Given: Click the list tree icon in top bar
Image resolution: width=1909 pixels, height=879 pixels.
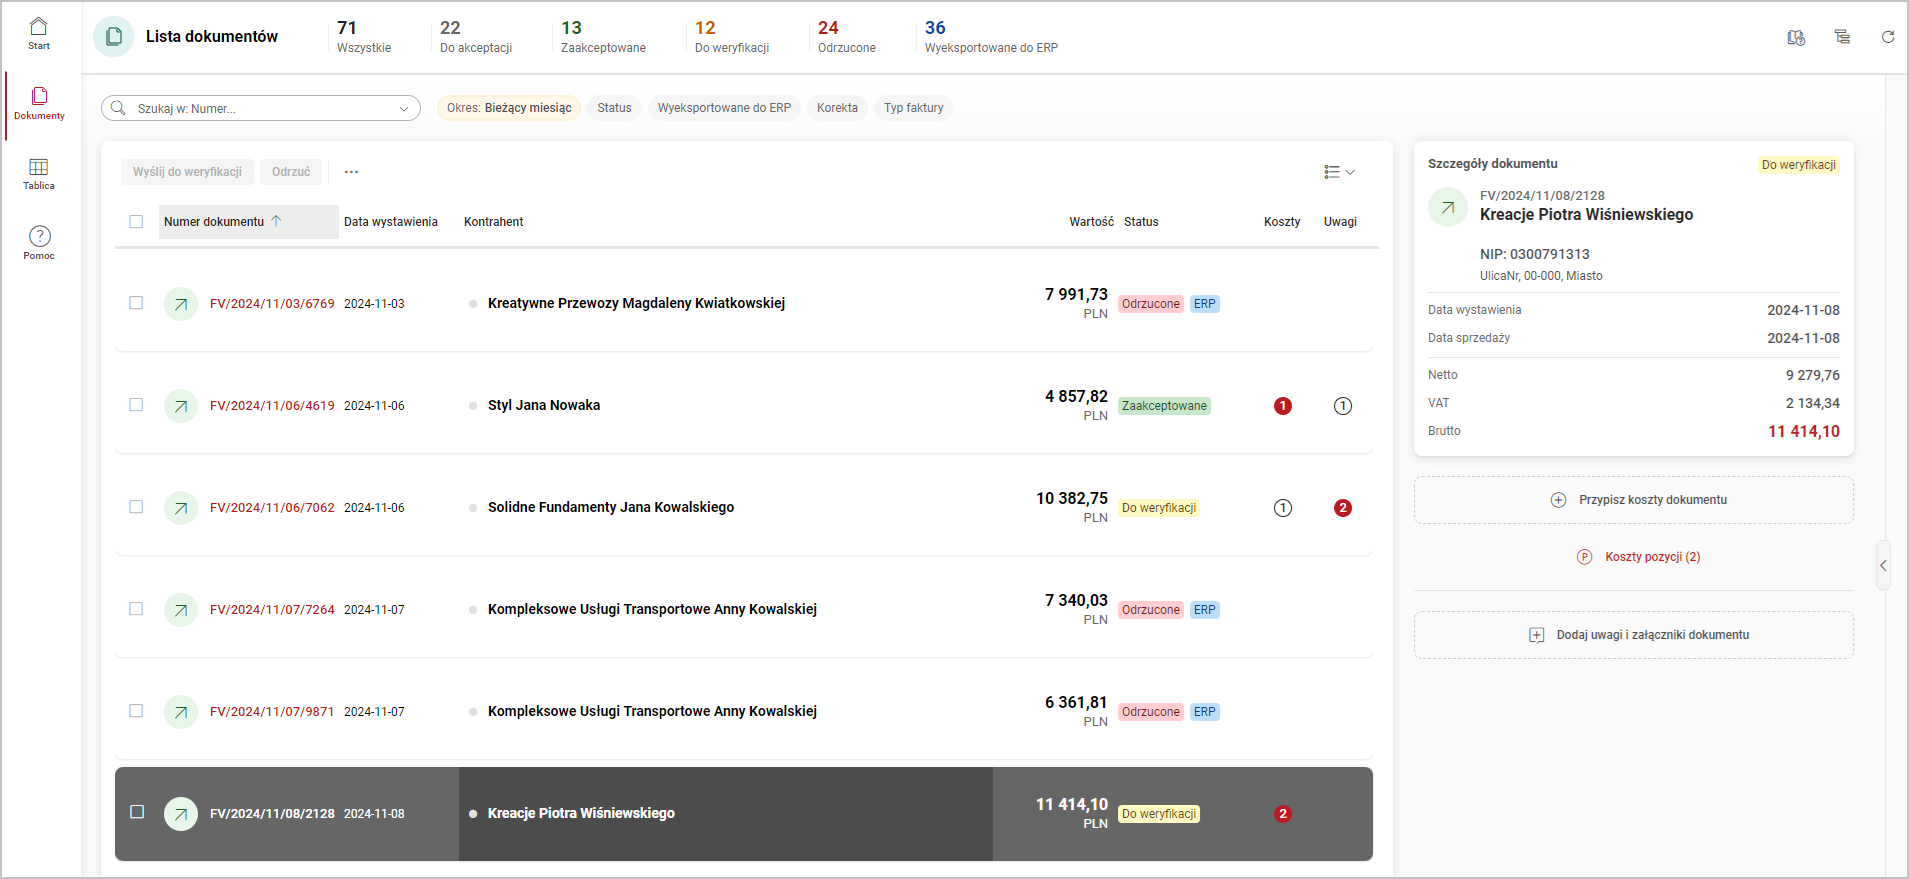Looking at the screenshot, I should point(1842,37).
